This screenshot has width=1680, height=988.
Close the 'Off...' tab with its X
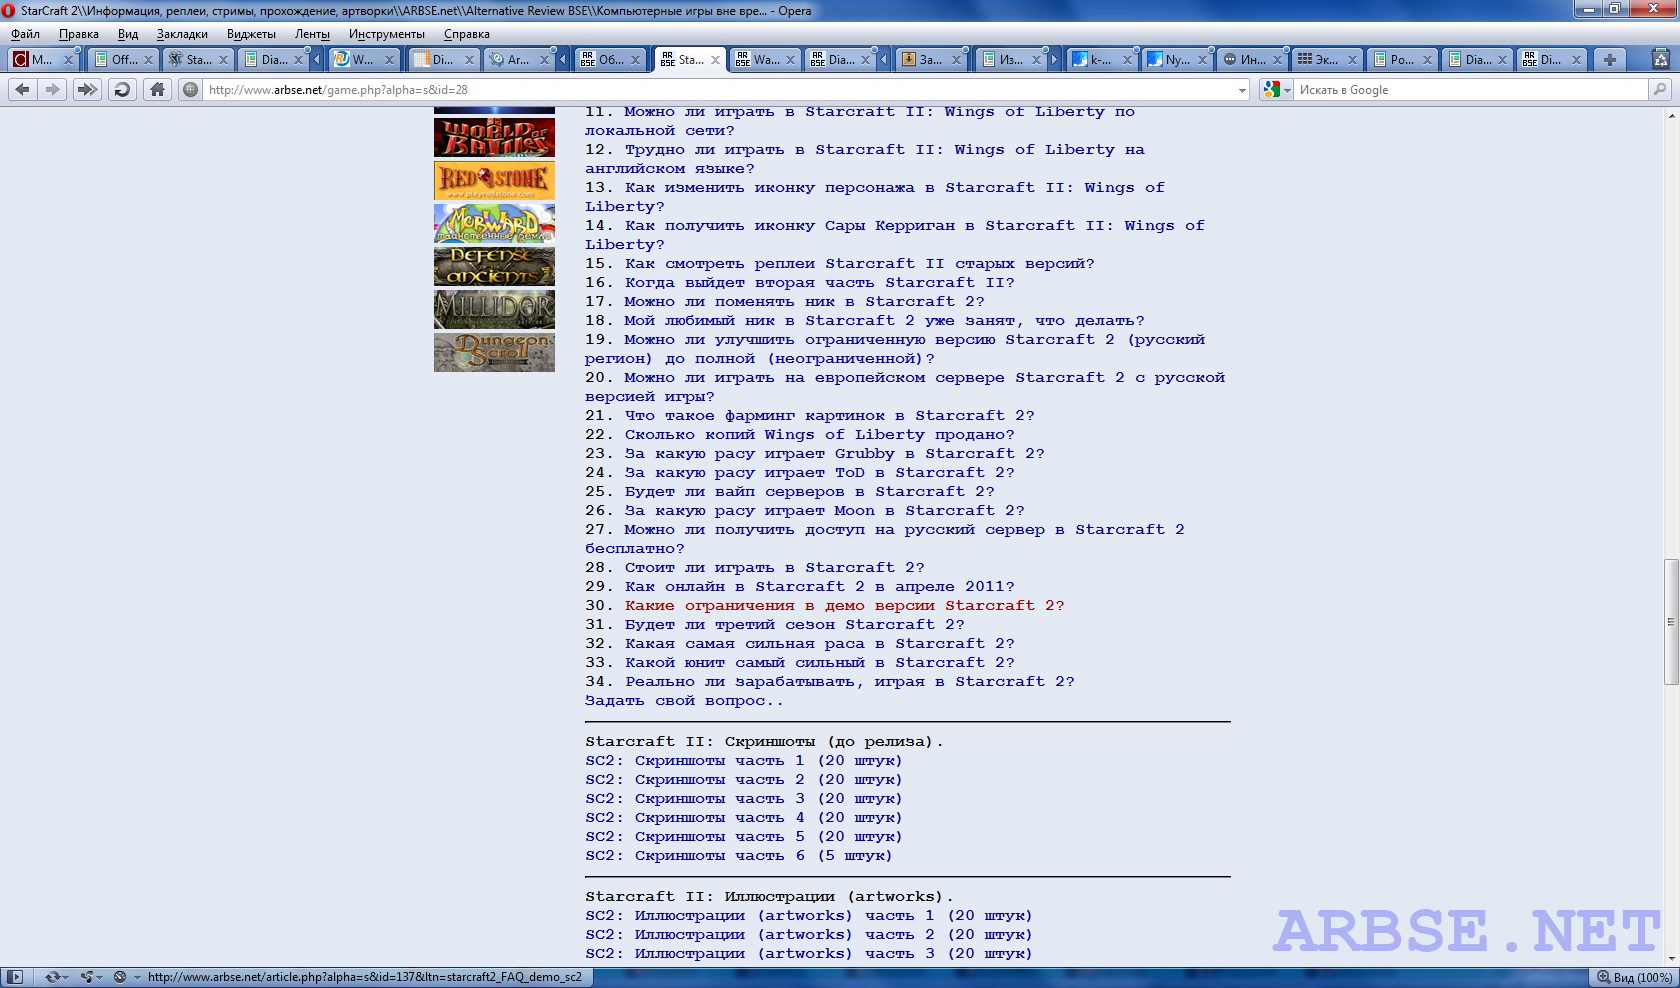[x=148, y=60]
